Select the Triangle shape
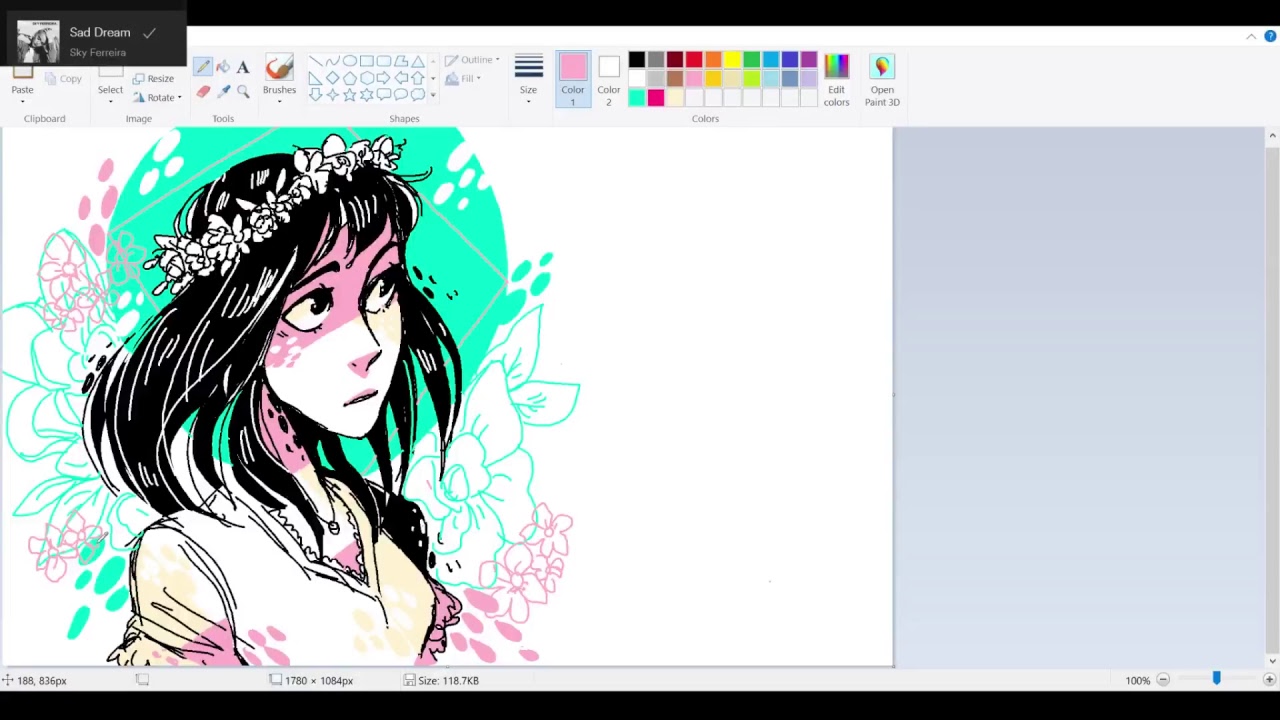The image size is (1280, 720). pyautogui.click(x=417, y=61)
